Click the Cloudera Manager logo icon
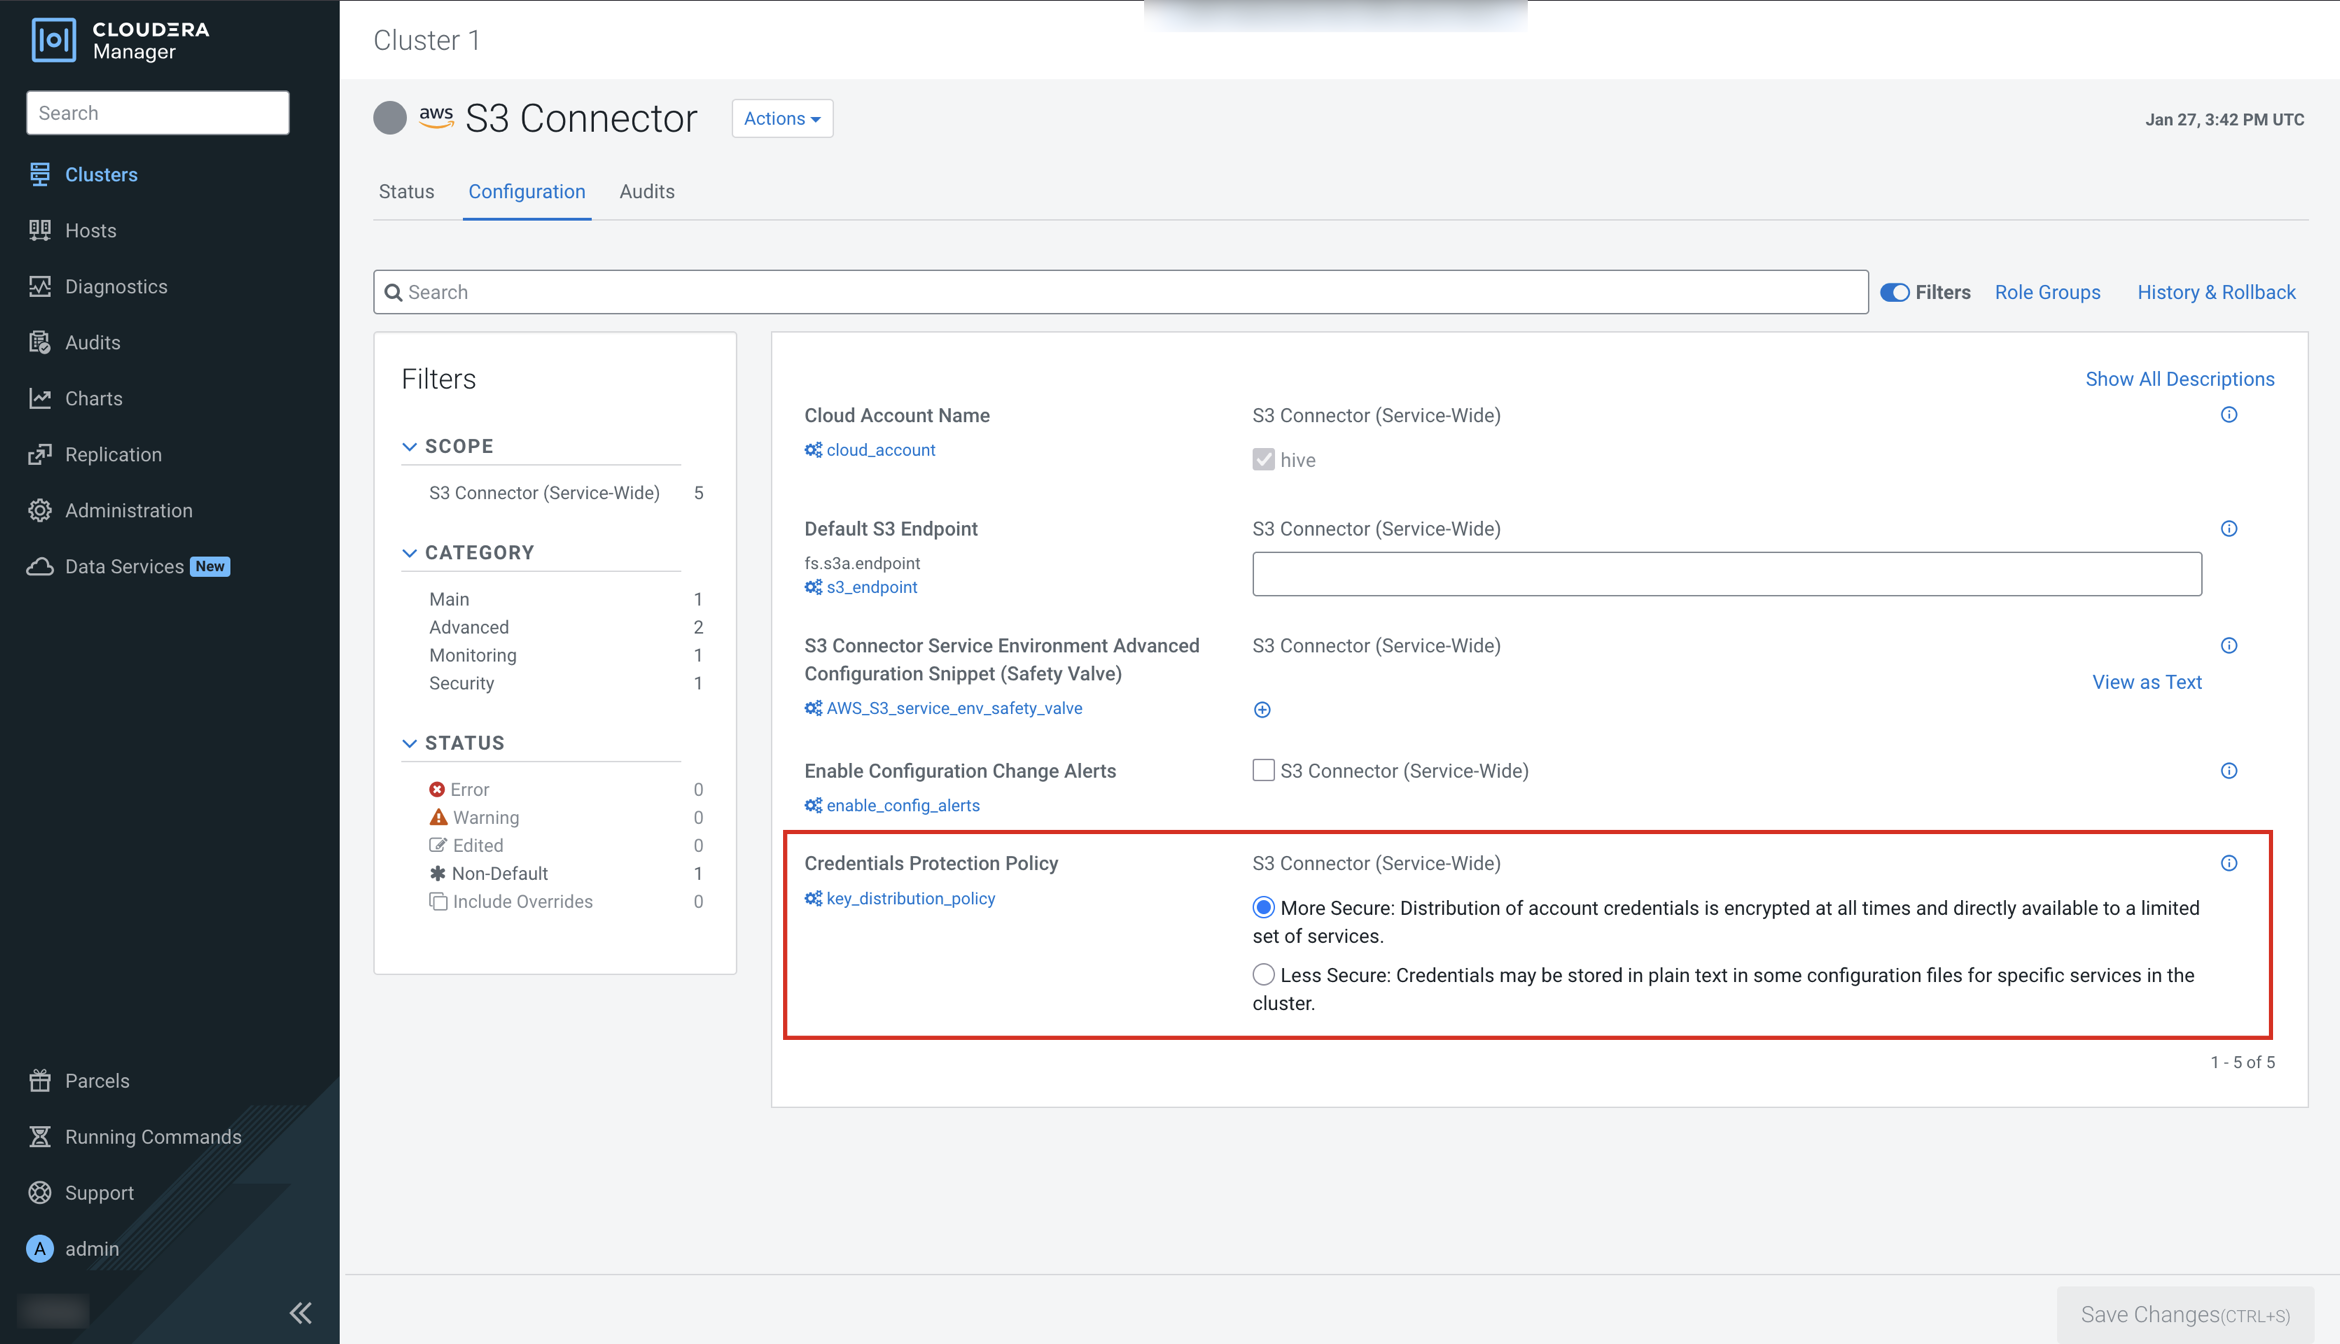 [53, 40]
